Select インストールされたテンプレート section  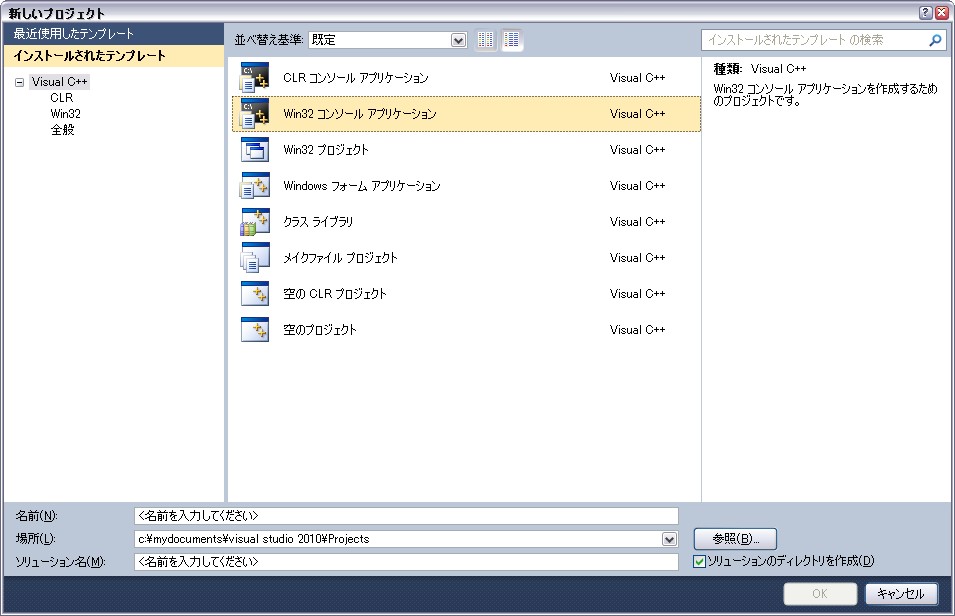[x=113, y=55]
